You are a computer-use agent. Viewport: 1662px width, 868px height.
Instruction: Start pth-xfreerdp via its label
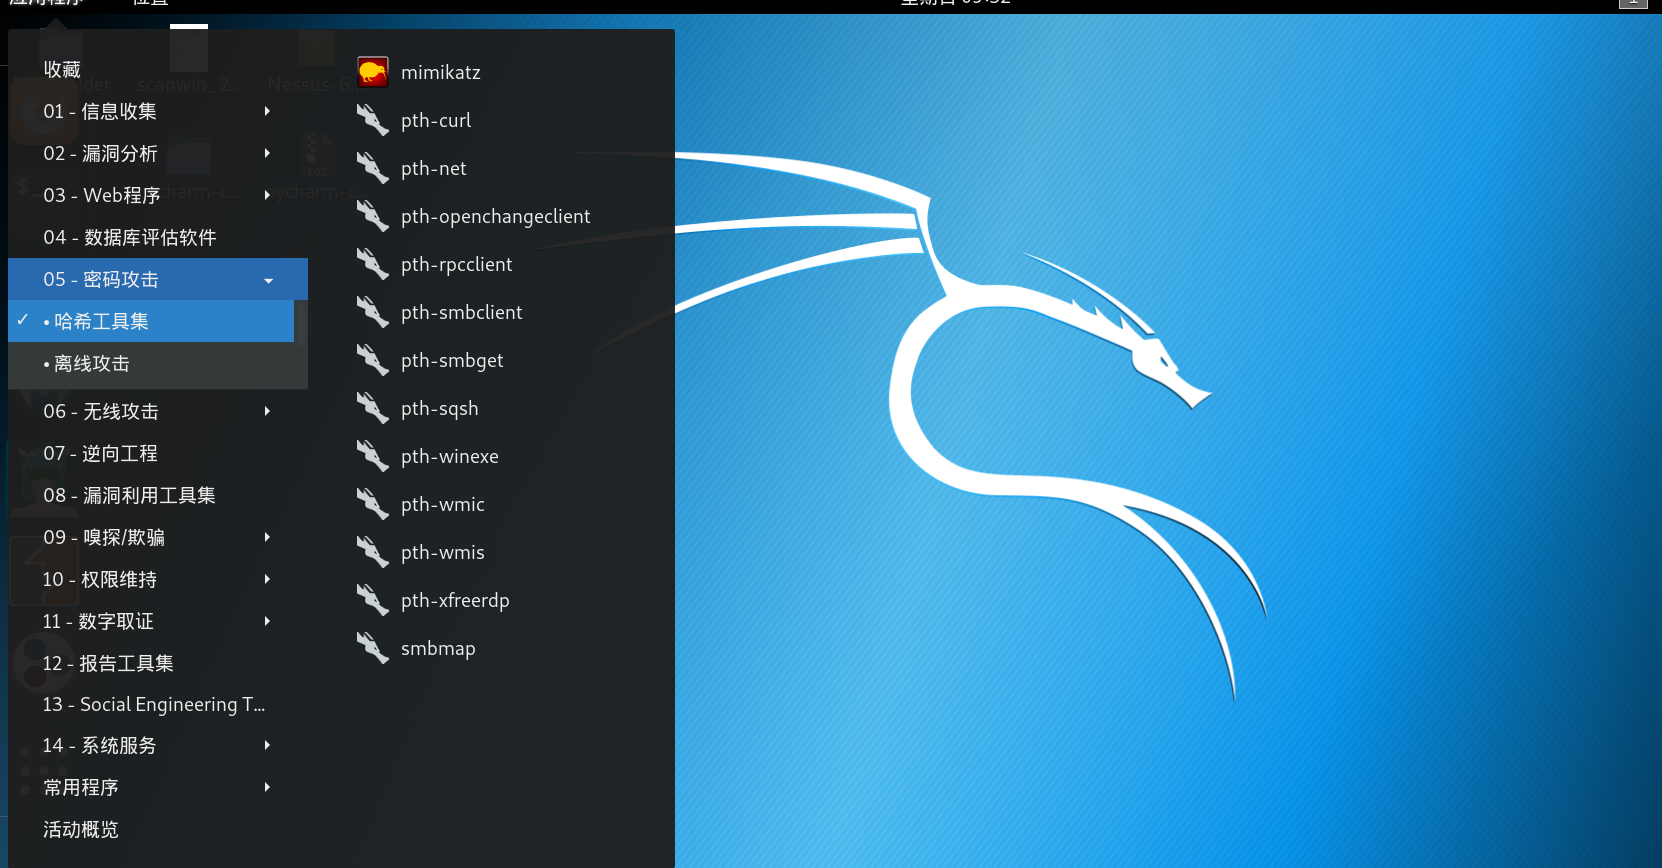coord(455,600)
